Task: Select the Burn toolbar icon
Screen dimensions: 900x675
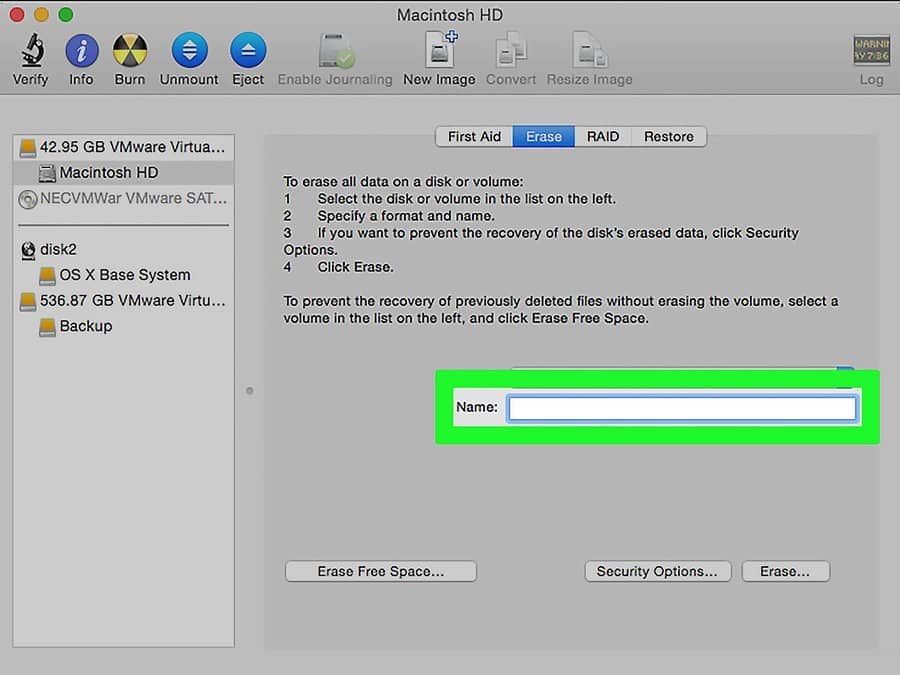Action: click(x=130, y=51)
